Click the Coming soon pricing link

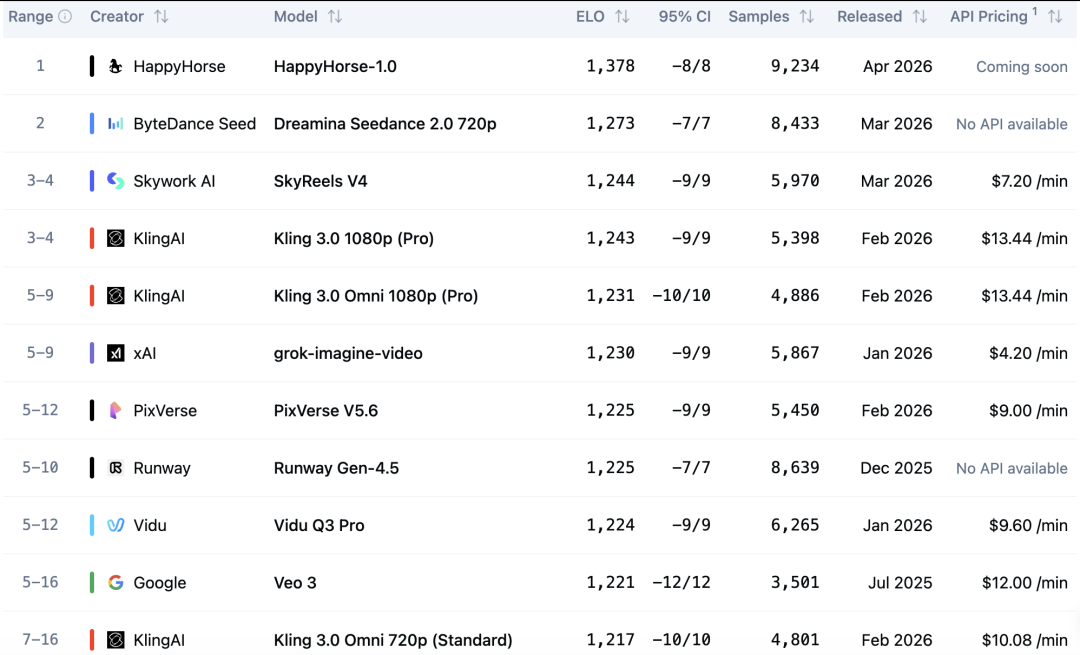[1021, 66]
